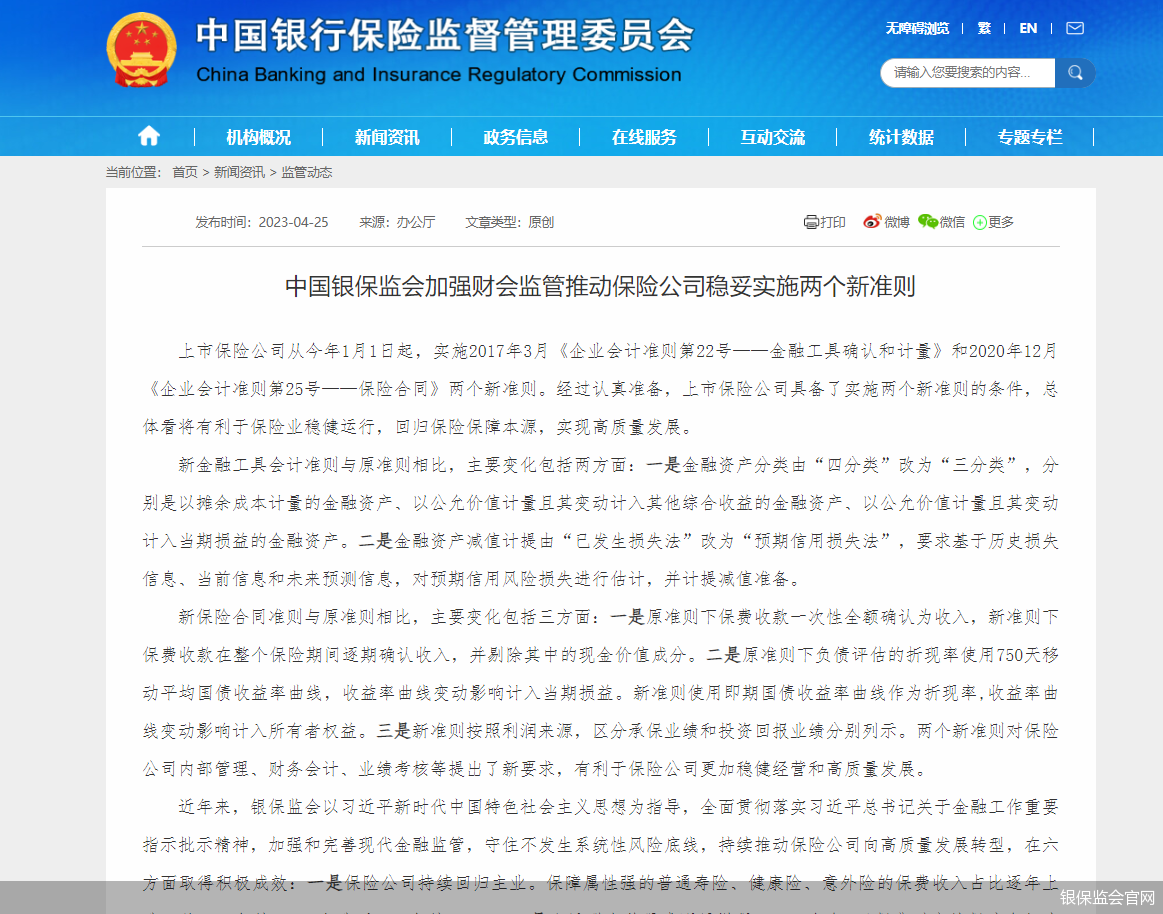Open 监管动态 in the breadcrumb trail

click(309, 172)
